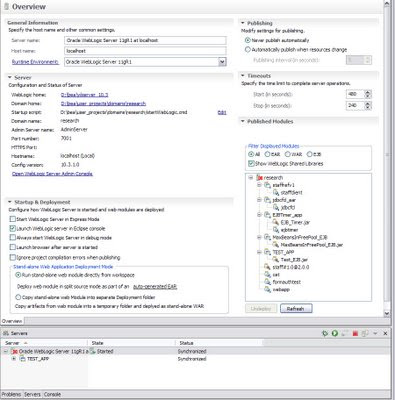Click the MaxBeansInFreePool_EJB.jar icon
The height and width of the screenshot is (400, 395).
click(x=276, y=245)
